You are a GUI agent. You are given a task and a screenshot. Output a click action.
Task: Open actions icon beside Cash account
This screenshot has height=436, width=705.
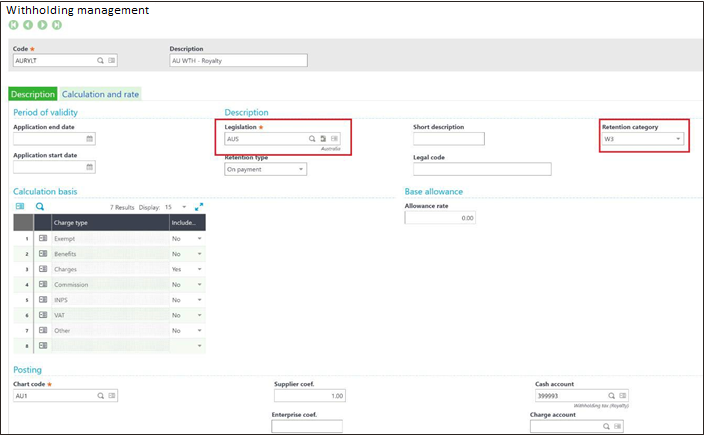point(622,396)
